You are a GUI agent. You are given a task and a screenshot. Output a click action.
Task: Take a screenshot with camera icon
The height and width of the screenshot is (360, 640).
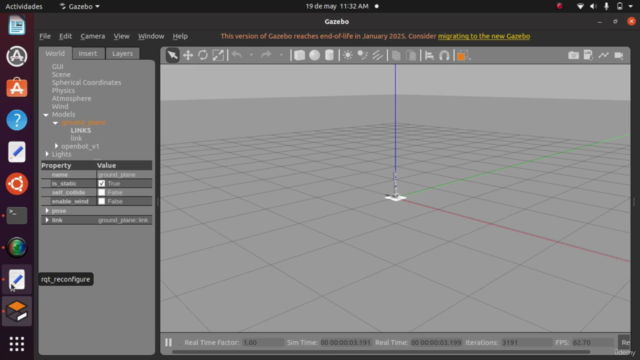tap(573, 55)
